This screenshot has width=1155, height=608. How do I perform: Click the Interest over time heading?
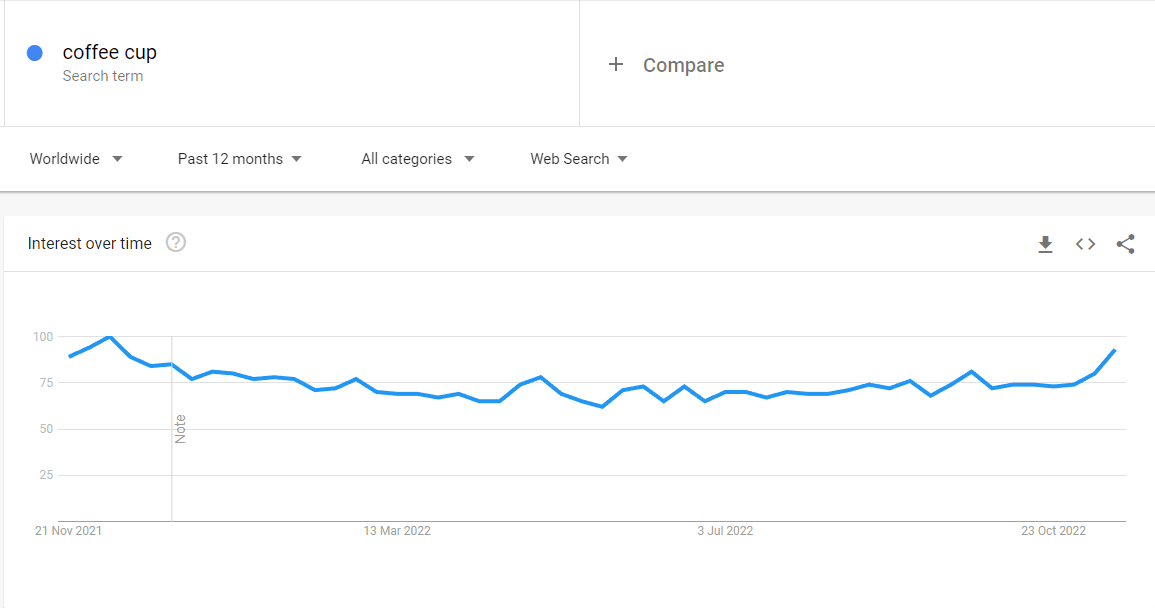coord(90,243)
